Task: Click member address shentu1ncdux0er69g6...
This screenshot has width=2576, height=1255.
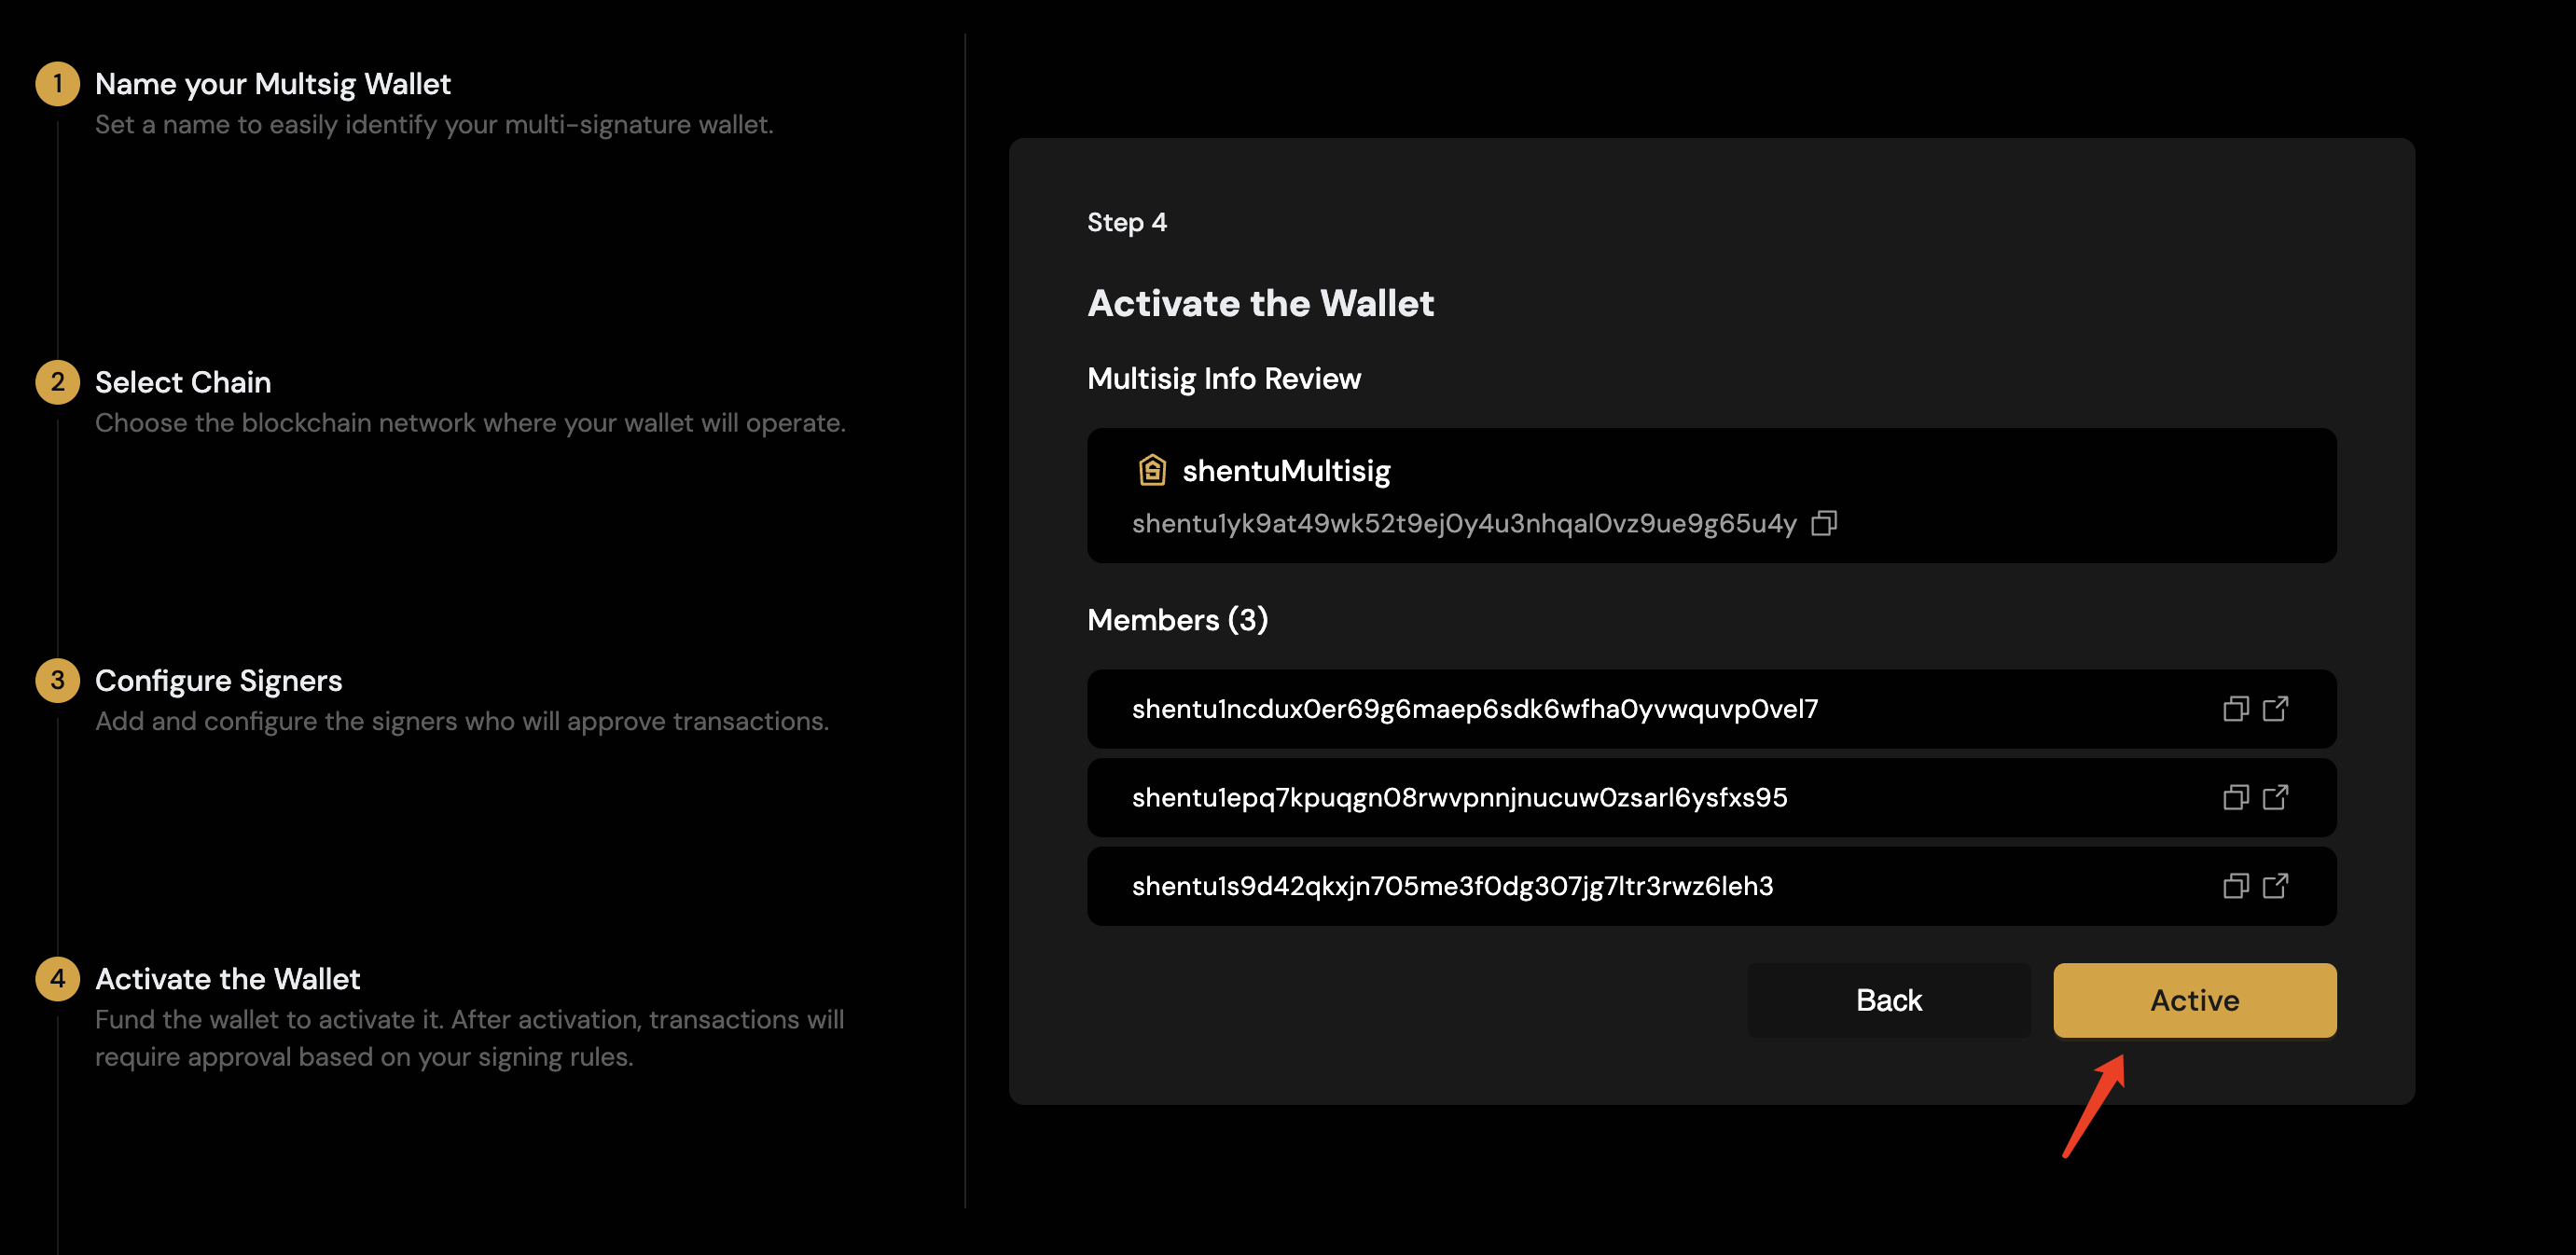Action: point(1475,709)
